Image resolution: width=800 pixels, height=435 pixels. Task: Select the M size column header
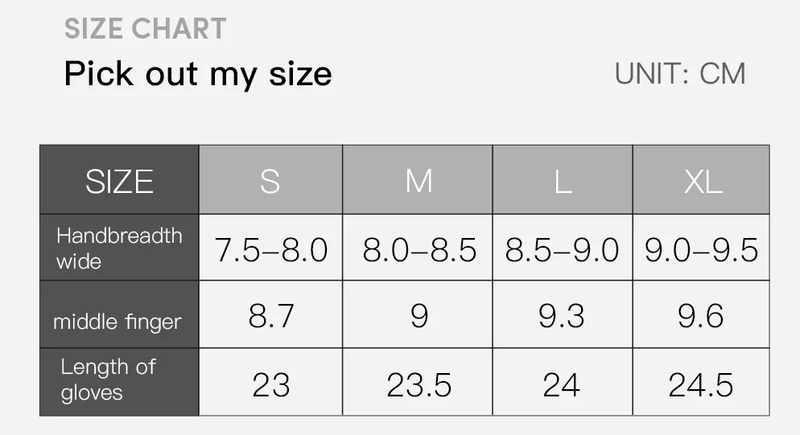pyautogui.click(x=419, y=181)
